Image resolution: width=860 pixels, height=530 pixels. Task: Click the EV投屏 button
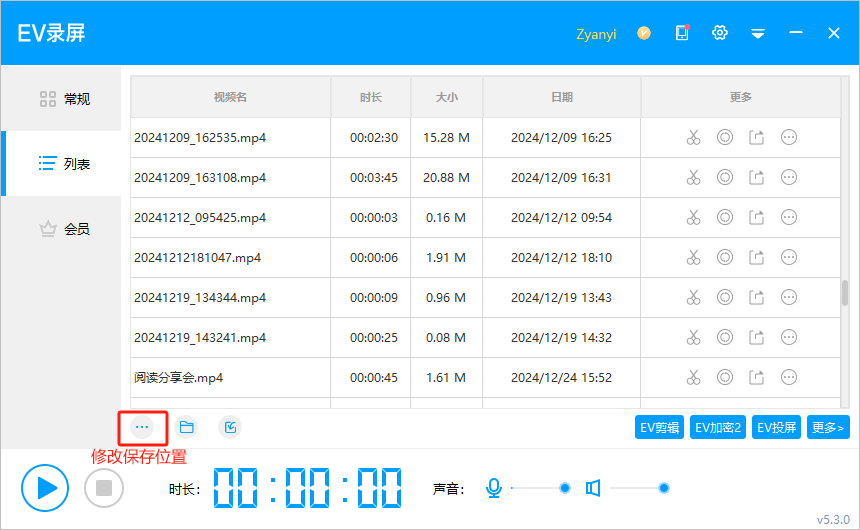pos(777,428)
